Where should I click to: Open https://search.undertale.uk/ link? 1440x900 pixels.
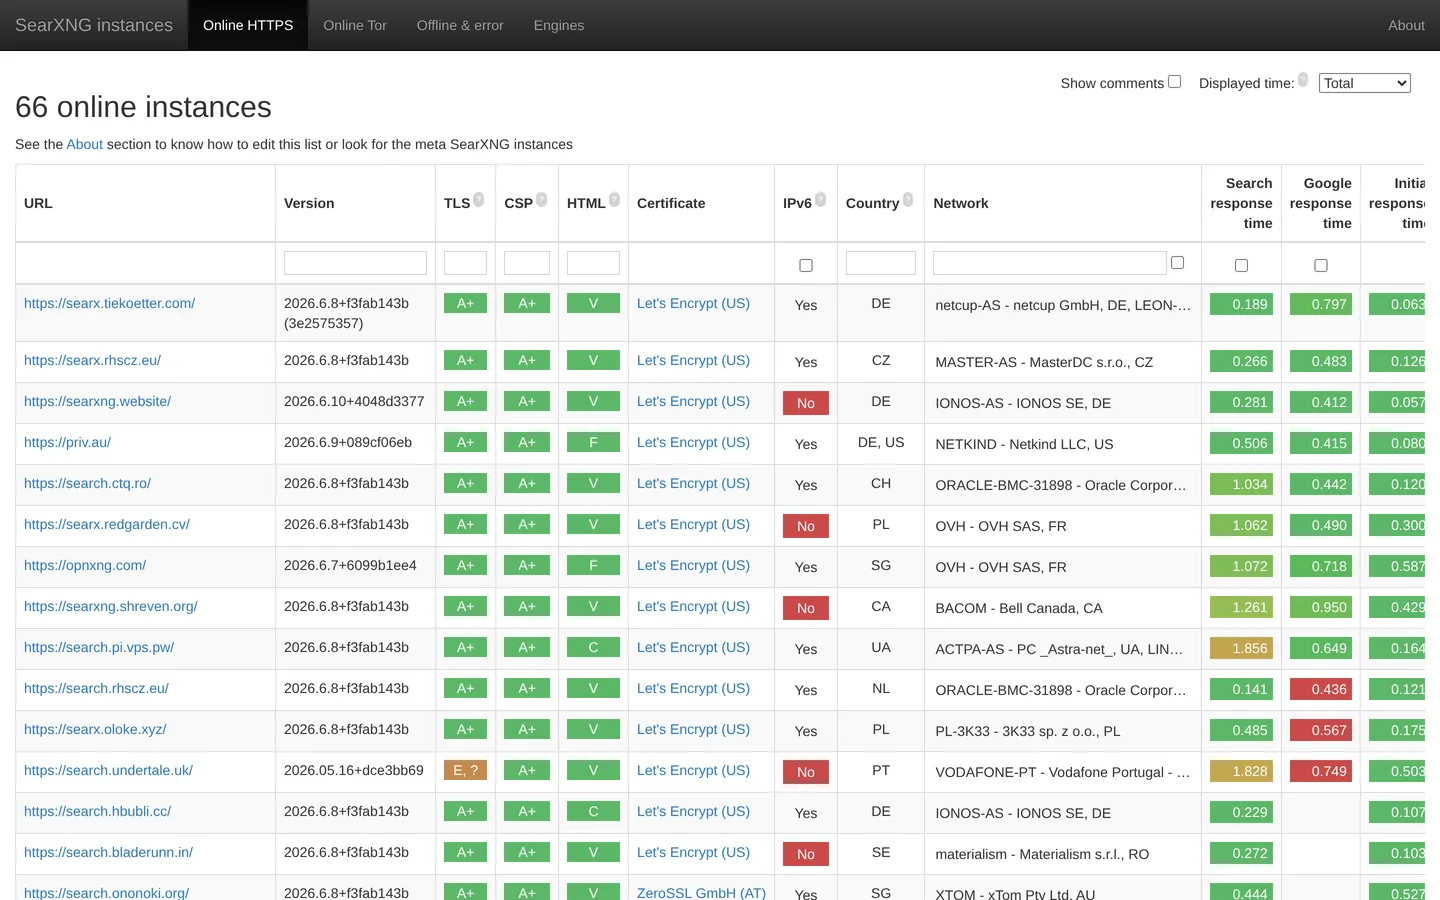click(109, 770)
